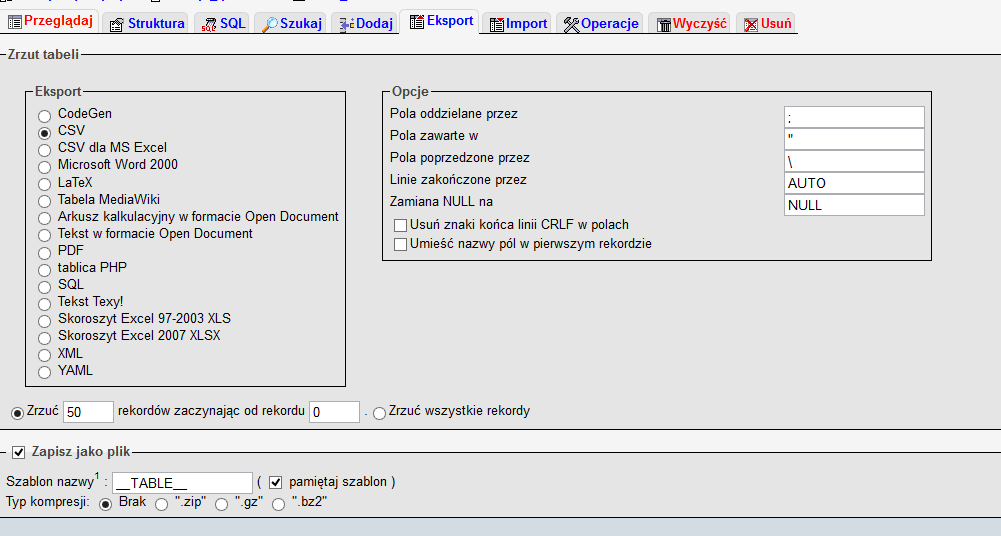Open the Przeglądaj tab
The image size is (1001, 536).
point(58,21)
